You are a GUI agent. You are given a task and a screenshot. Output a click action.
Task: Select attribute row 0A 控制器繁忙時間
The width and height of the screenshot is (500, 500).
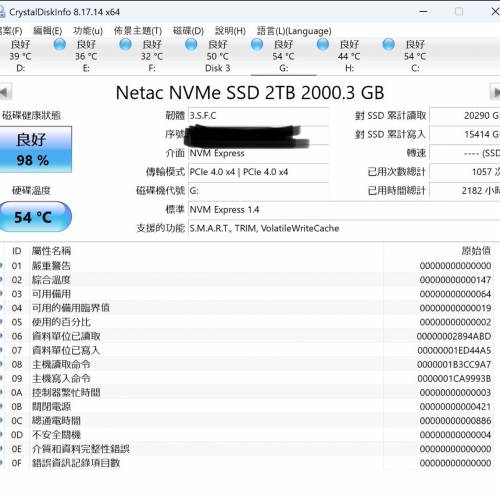(247, 393)
